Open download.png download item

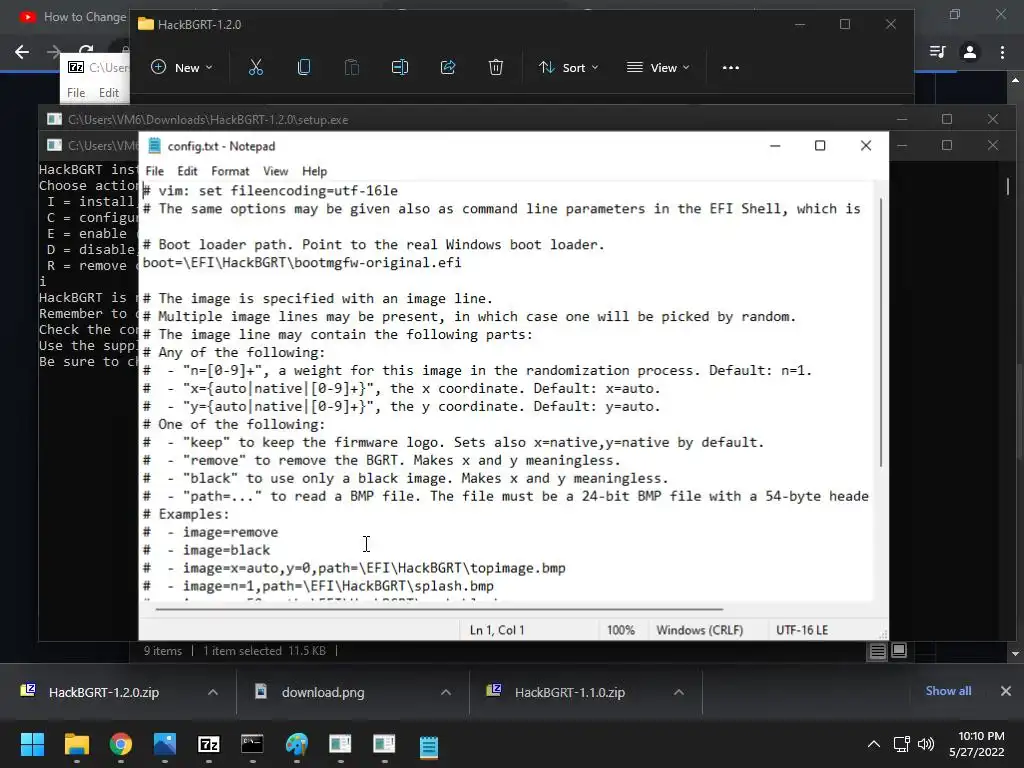click(x=323, y=692)
